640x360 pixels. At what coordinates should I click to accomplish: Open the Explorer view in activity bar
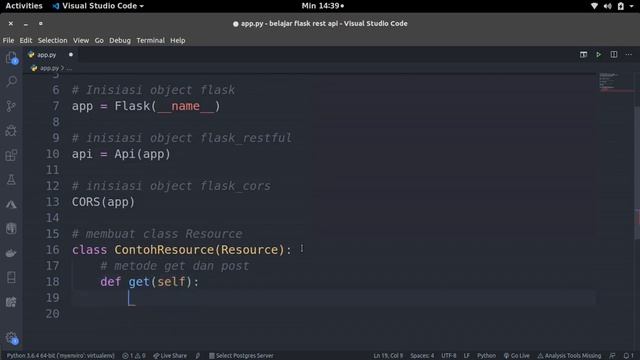coord(11,58)
